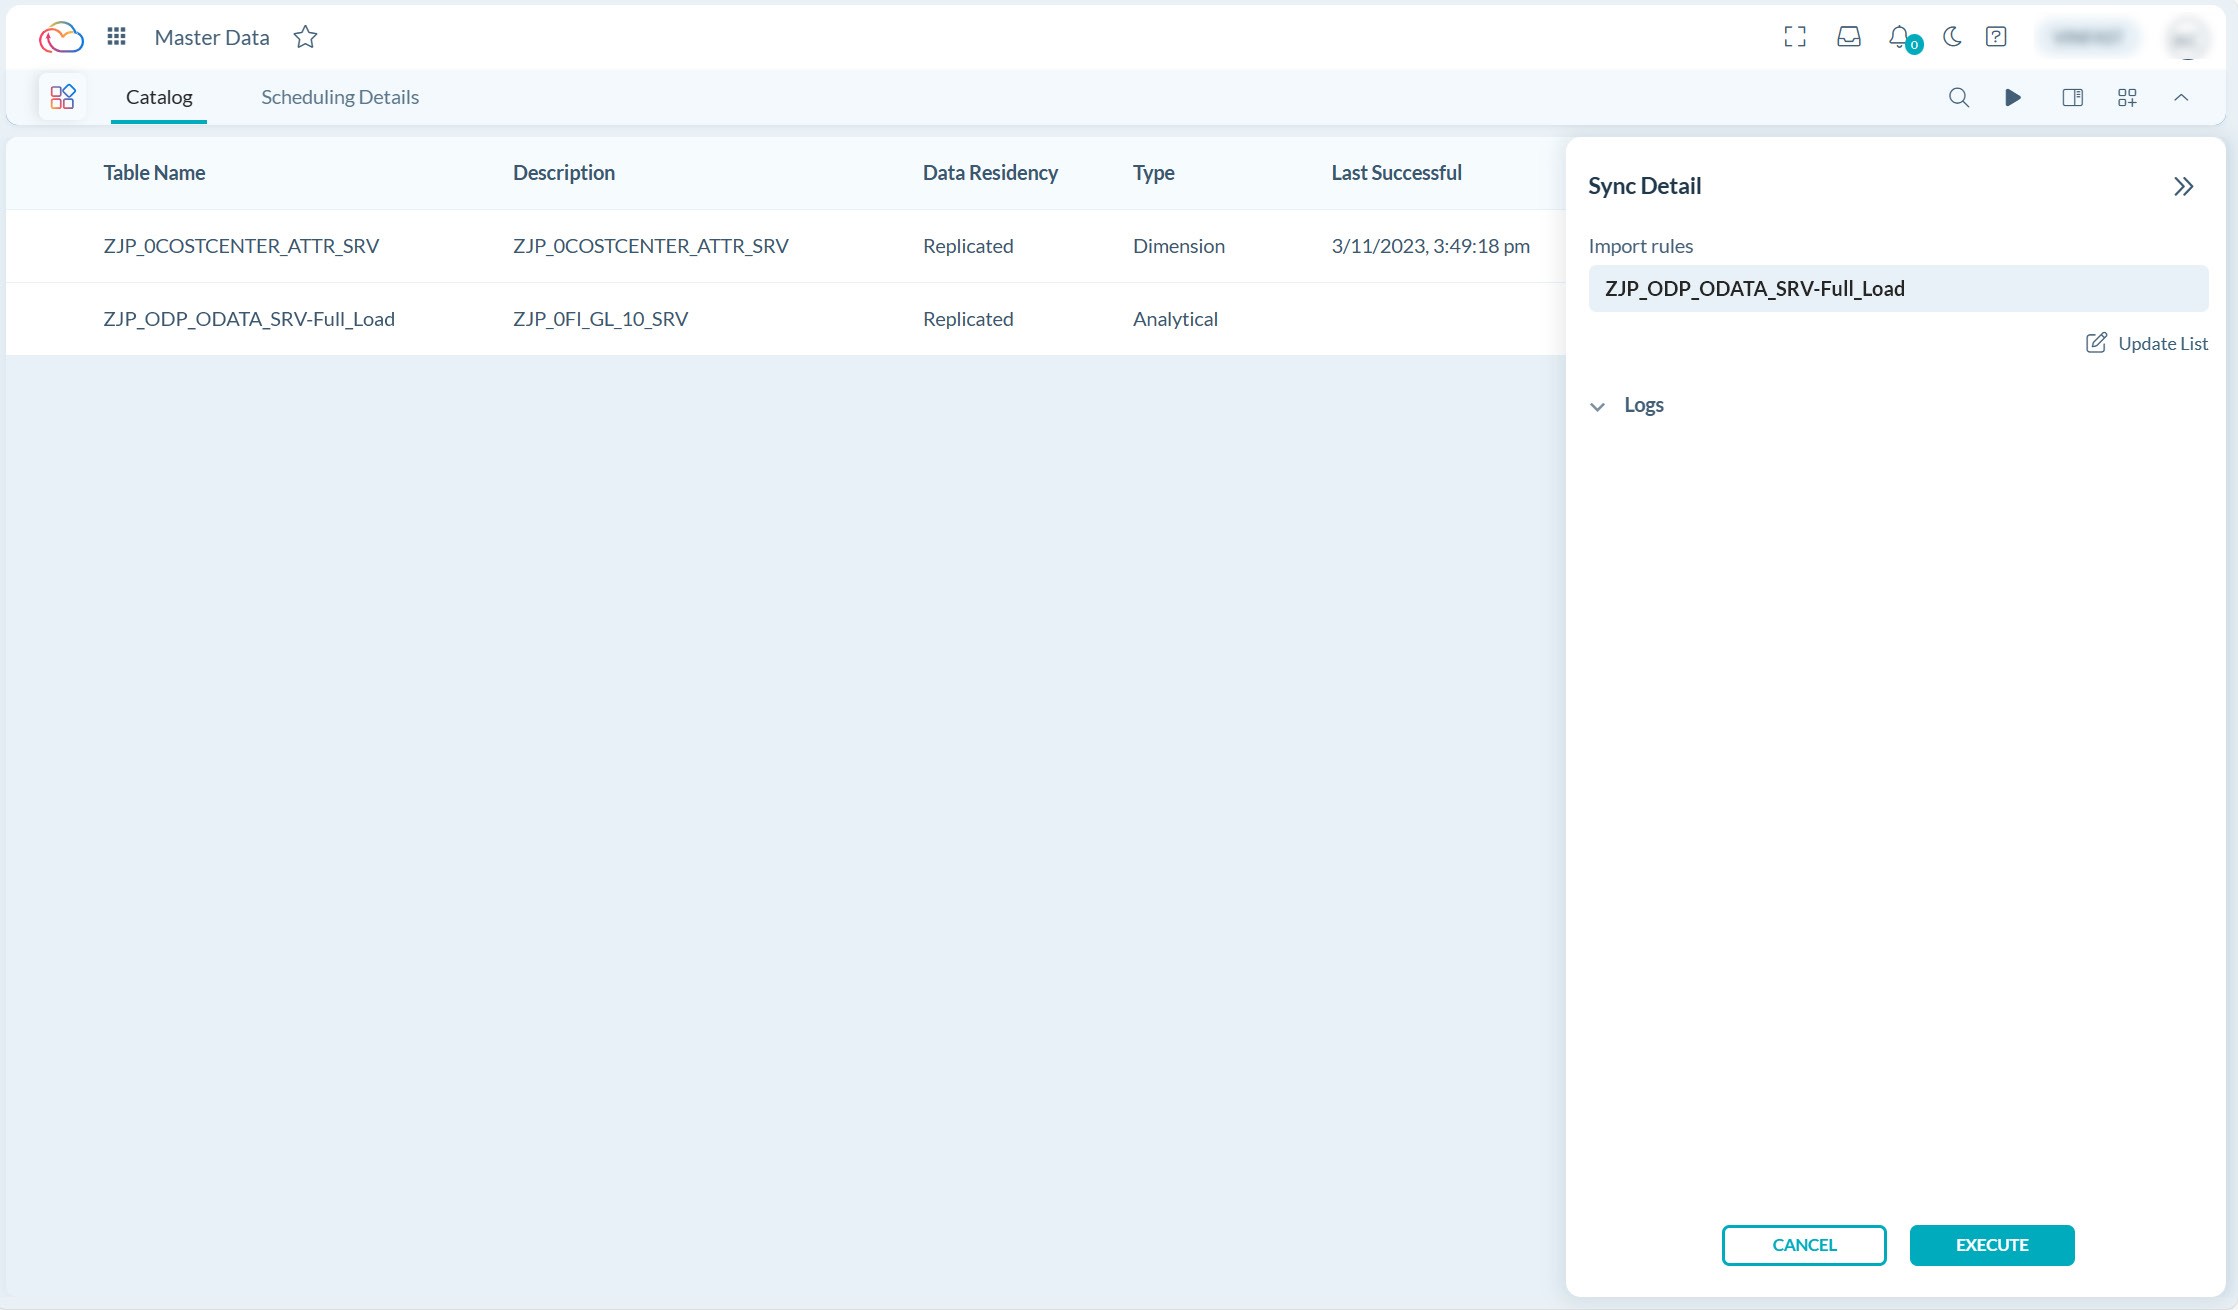Image resolution: width=2238 pixels, height=1310 pixels.
Task: Collapse the Sync Detail panel with double arrows
Action: pos(2184,186)
